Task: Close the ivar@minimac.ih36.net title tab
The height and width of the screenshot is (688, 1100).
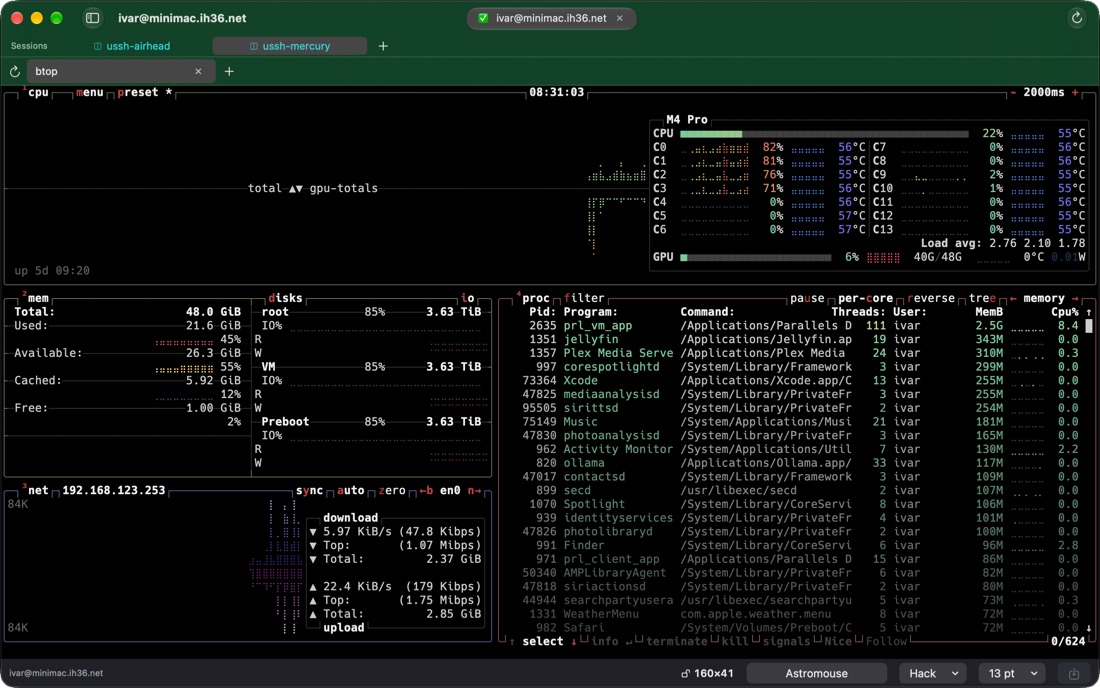Action: click(619, 18)
